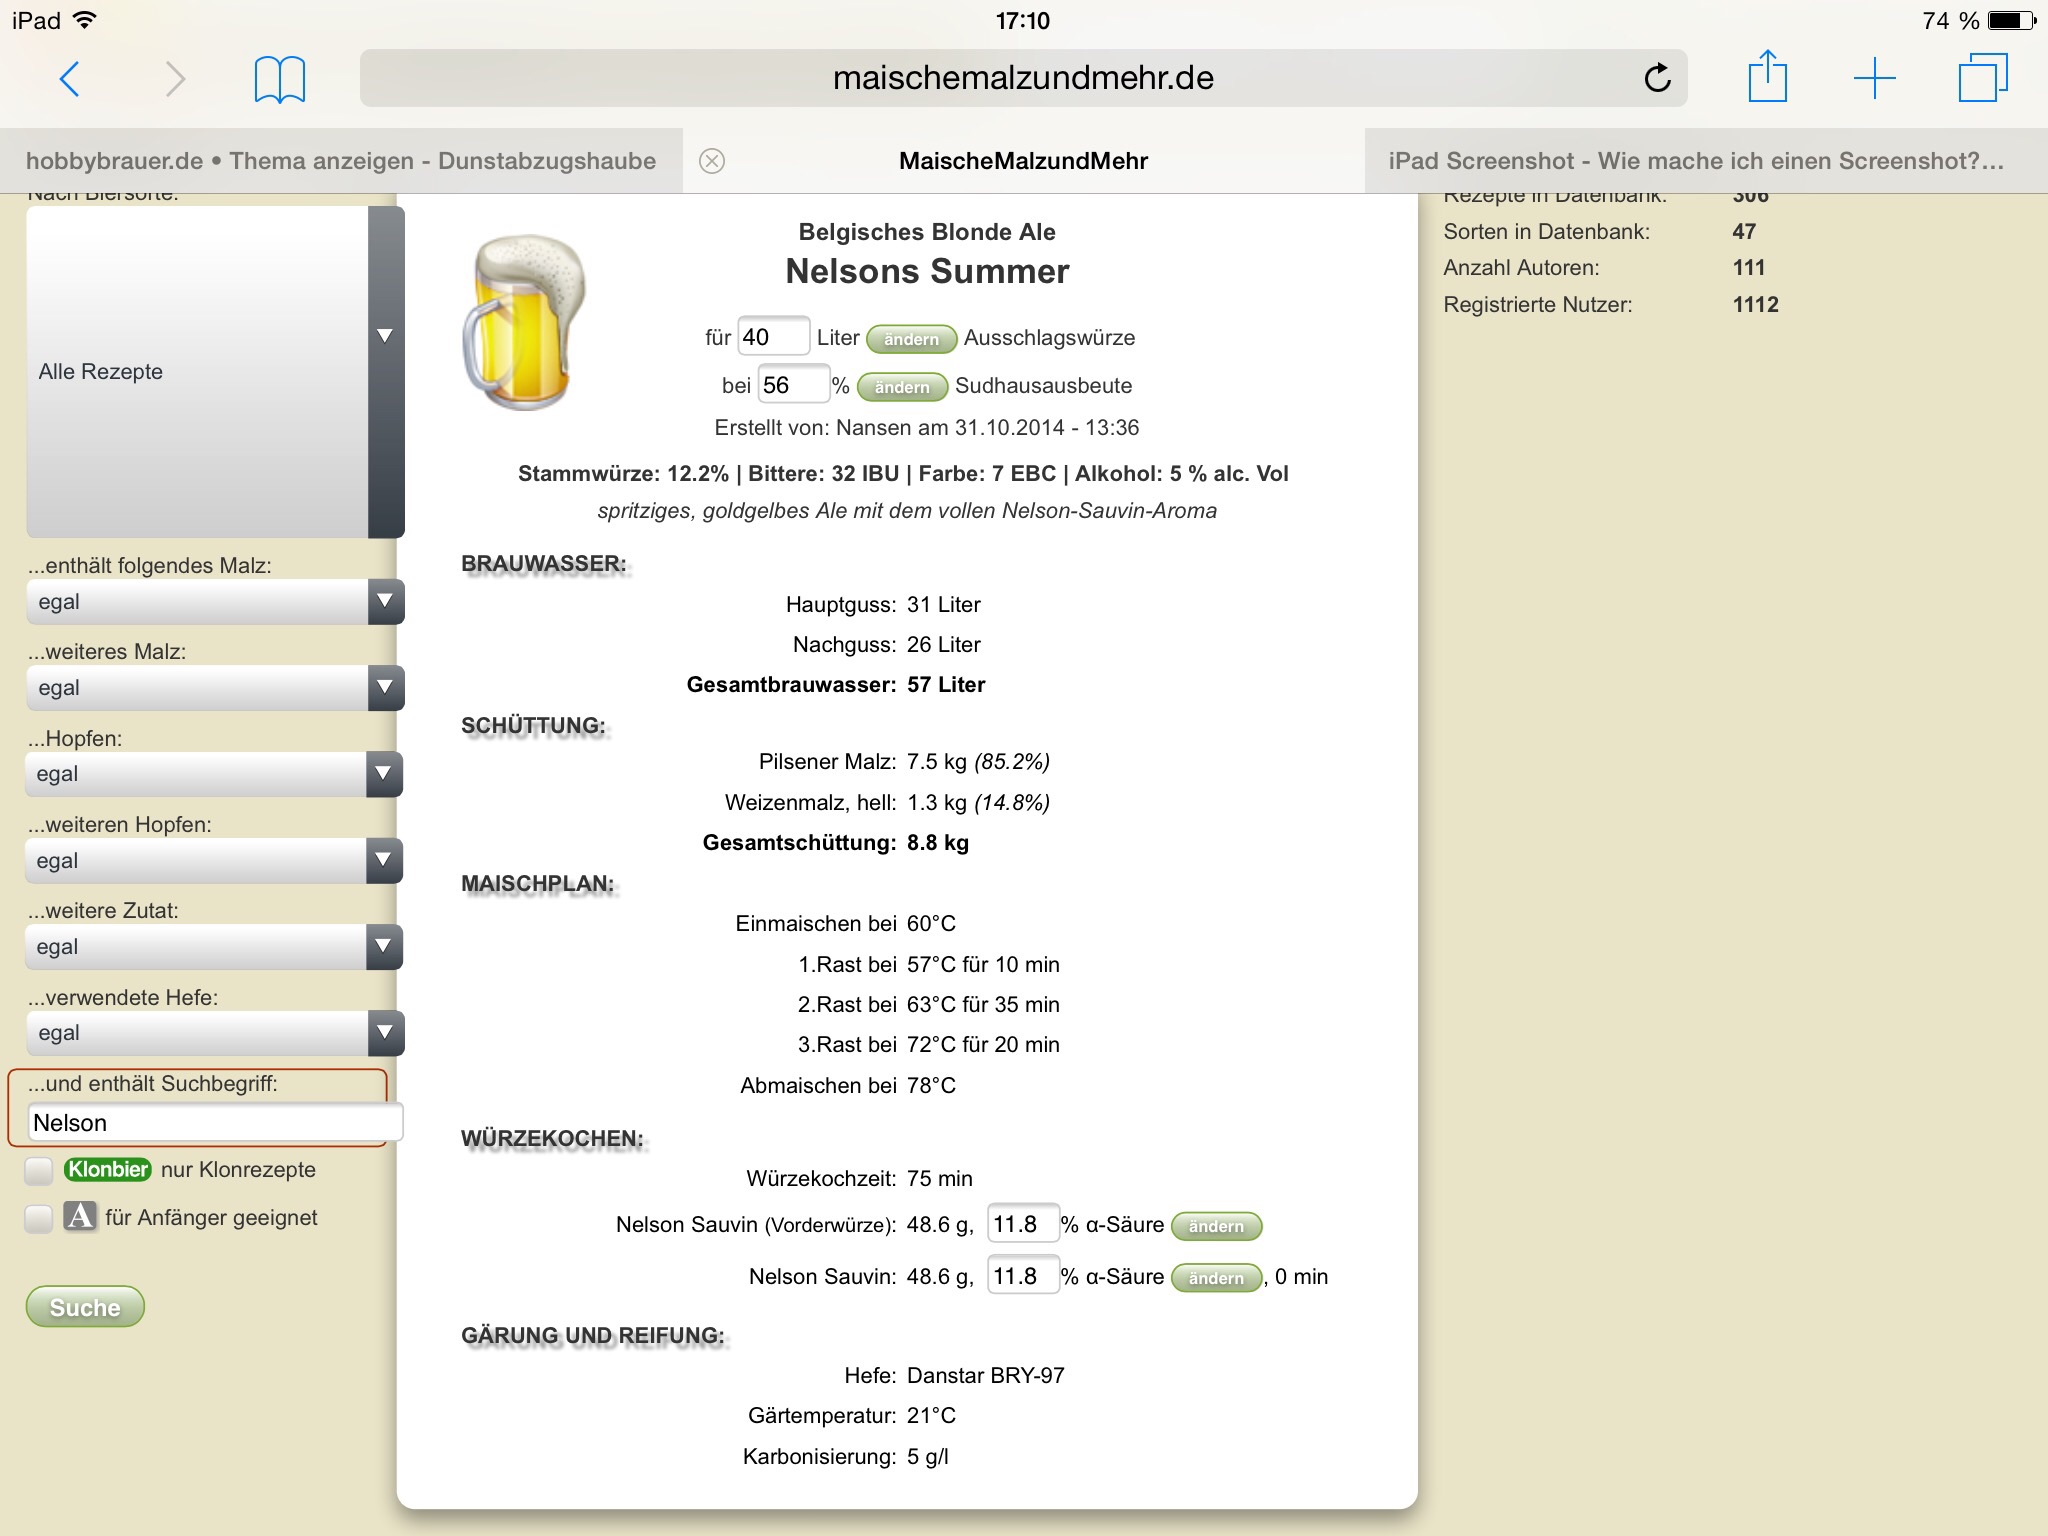The width and height of the screenshot is (2048, 1536).
Task: Click the beer mug recipe image
Action: [525, 322]
